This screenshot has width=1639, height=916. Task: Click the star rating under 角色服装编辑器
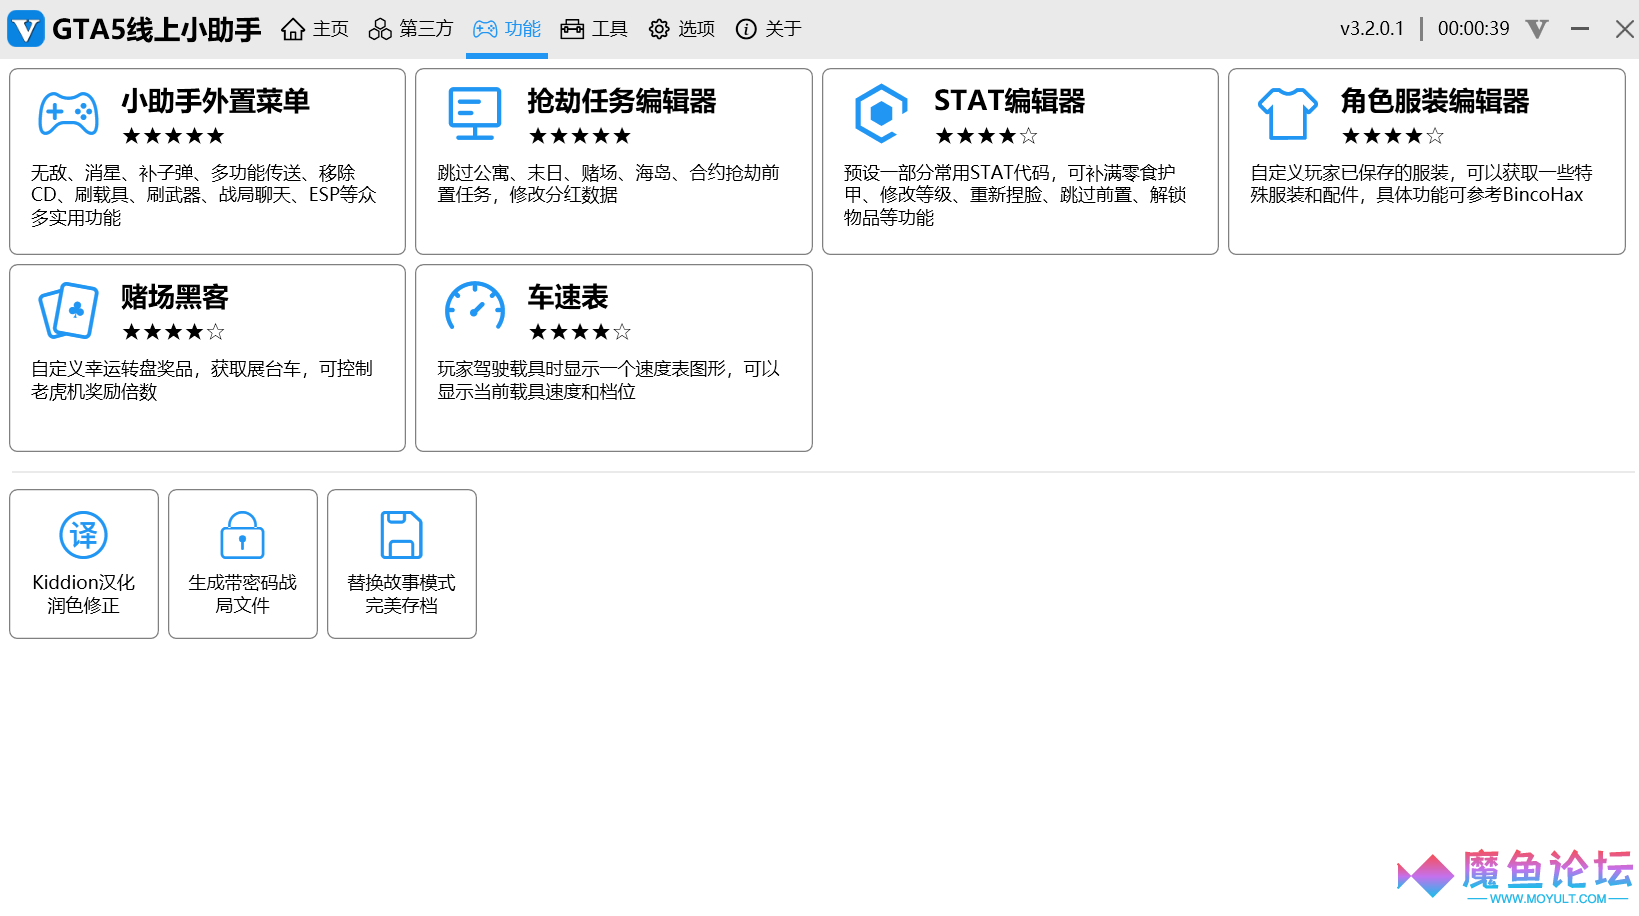[1392, 136]
